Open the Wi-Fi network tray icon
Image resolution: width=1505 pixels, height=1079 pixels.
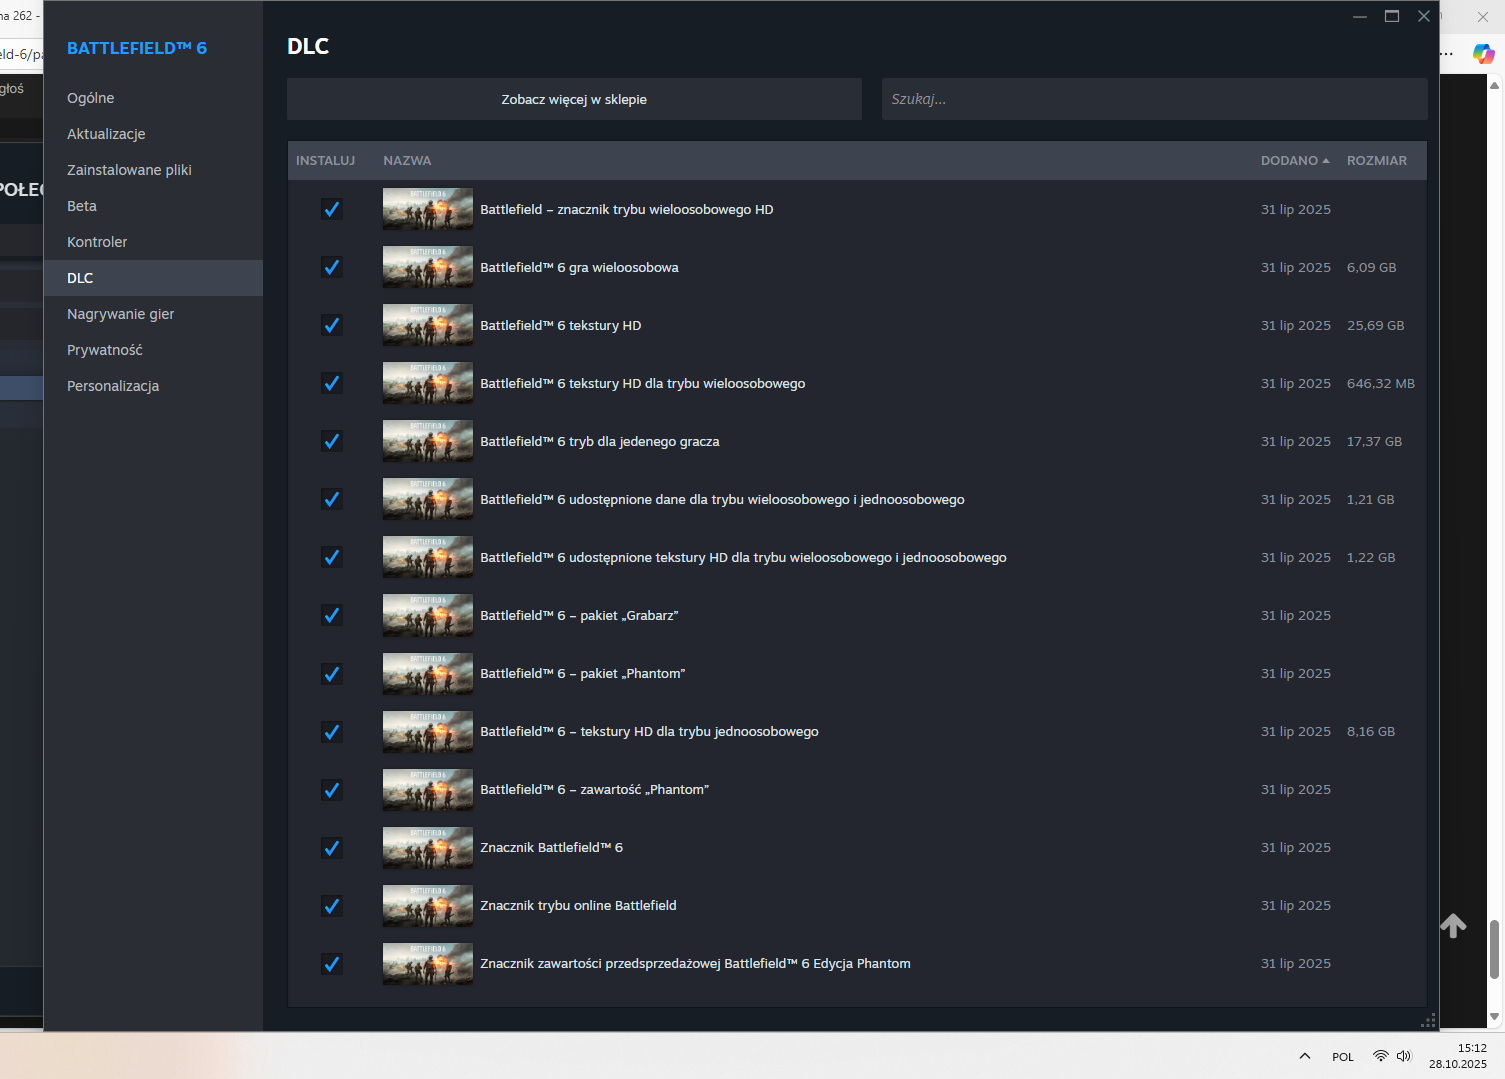click(x=1380, y=1056)
